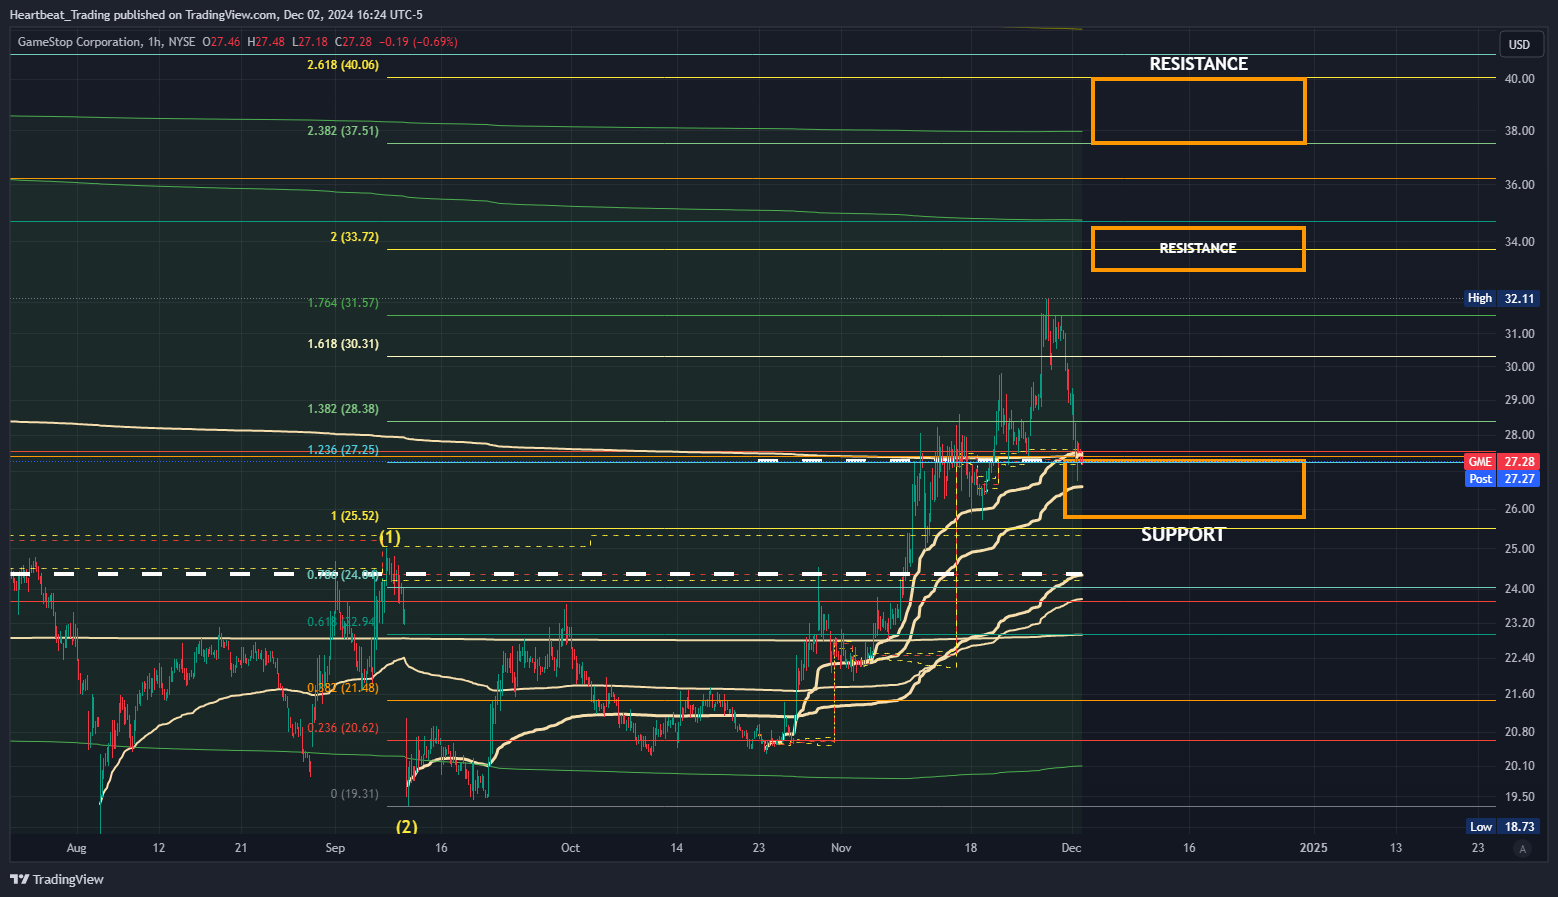This screenshot has width=1558, height=897.
Task: Click the 0.236 (20.62) Fibonacci label
Action: (343, 728)
